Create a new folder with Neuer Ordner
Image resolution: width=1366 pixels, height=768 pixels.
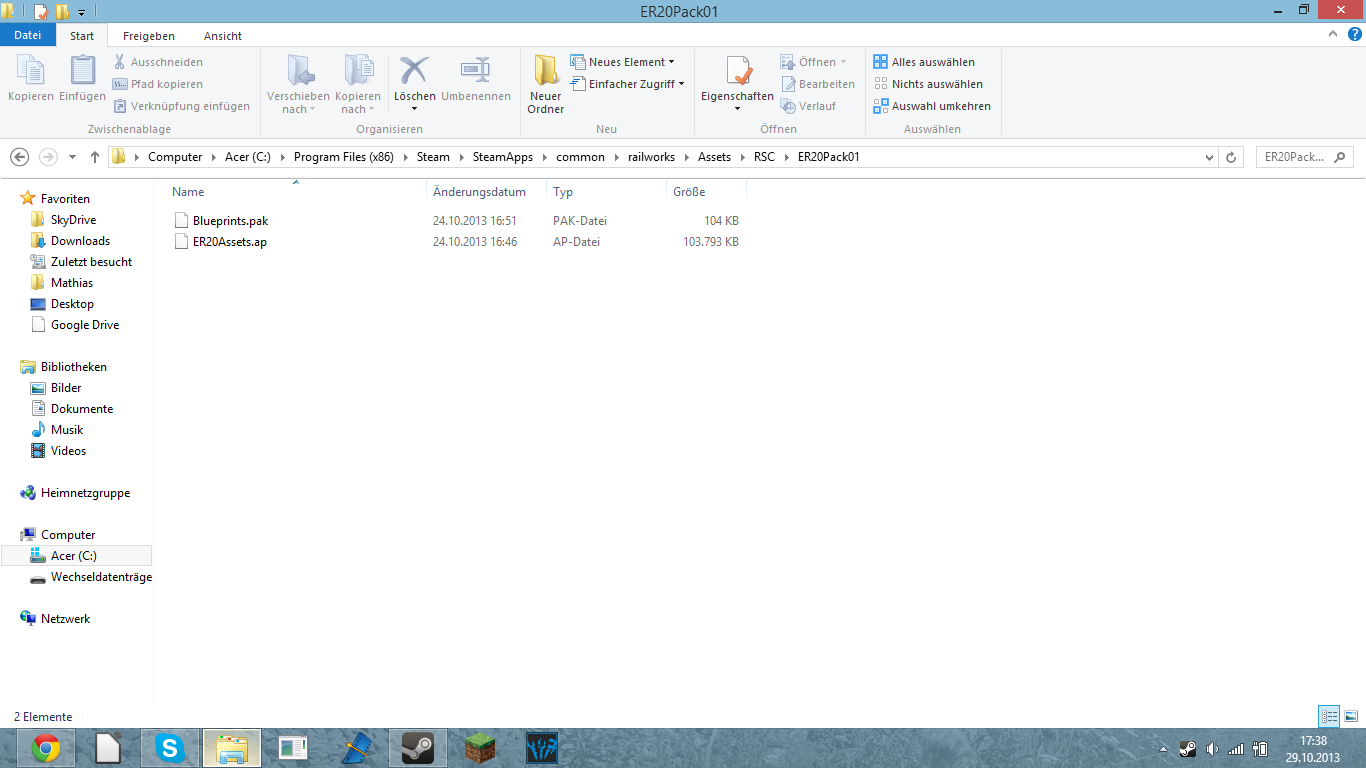click(546, 84)
